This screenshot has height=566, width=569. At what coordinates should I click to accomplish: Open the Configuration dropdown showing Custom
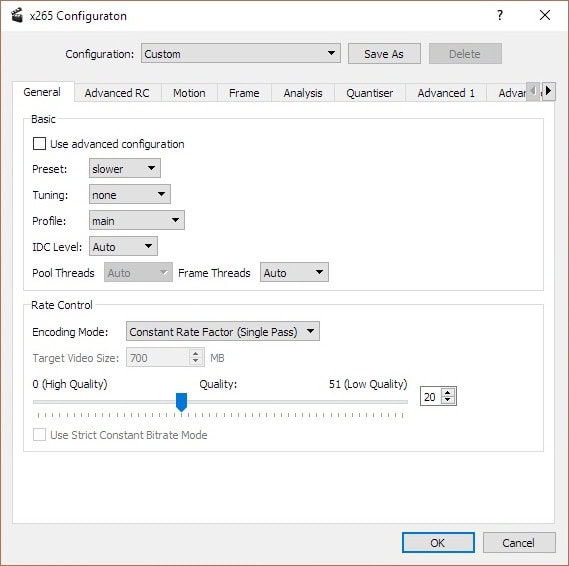241,54
